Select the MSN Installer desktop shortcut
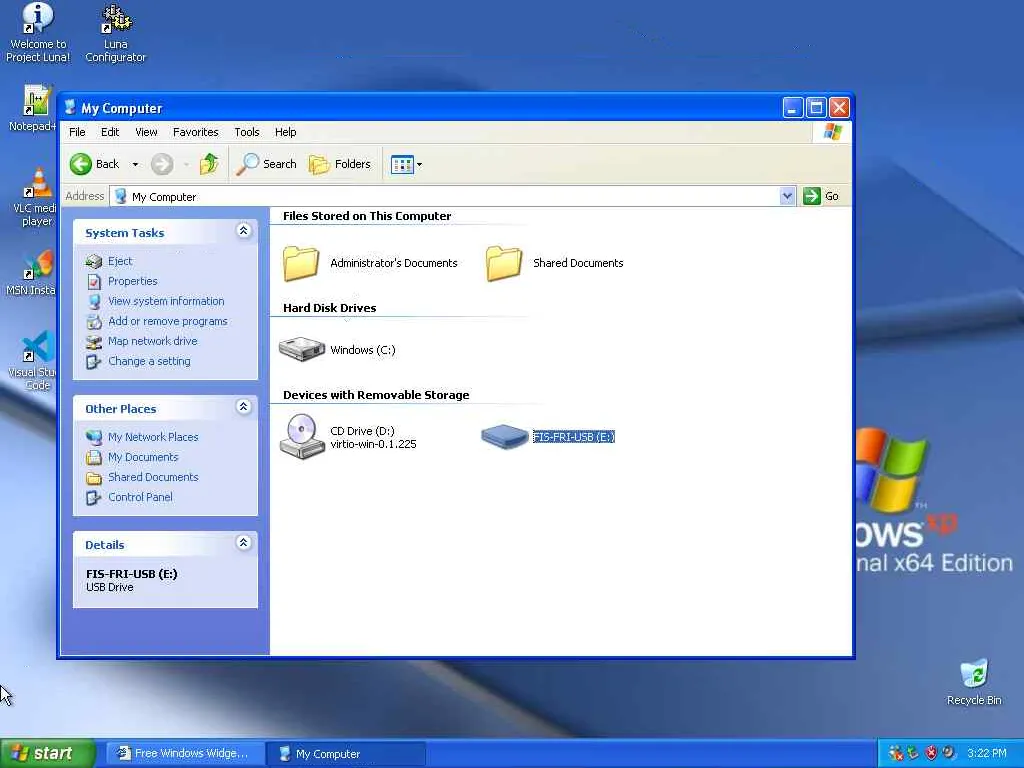The width and height of the screenshot is (1024, 768). tap(33, 272)
